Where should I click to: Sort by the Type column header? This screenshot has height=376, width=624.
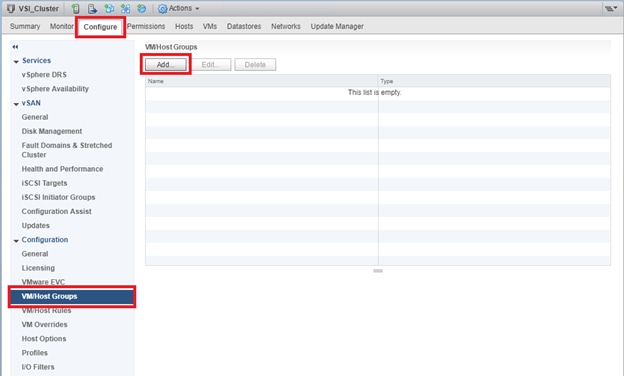(494, 81)
